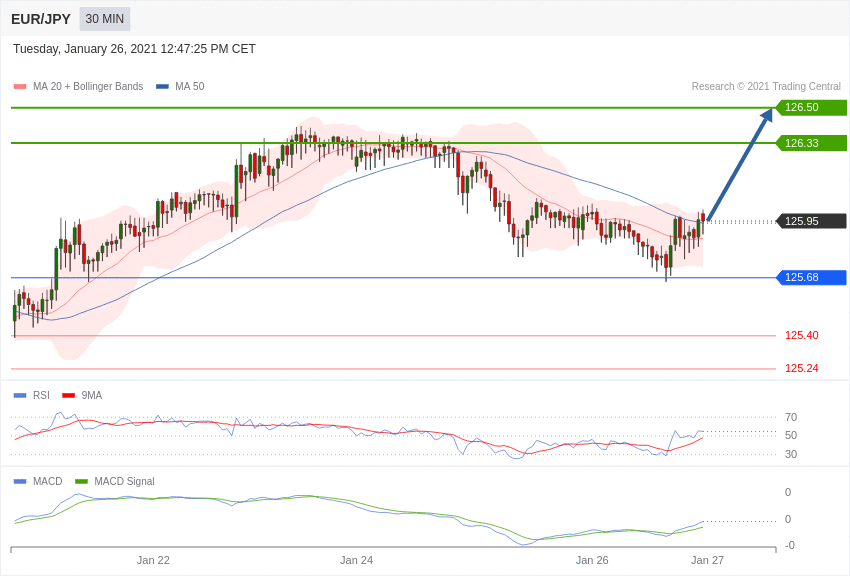
Task: Click the 9MA legend red swatch
Action: tap(68, 396)
